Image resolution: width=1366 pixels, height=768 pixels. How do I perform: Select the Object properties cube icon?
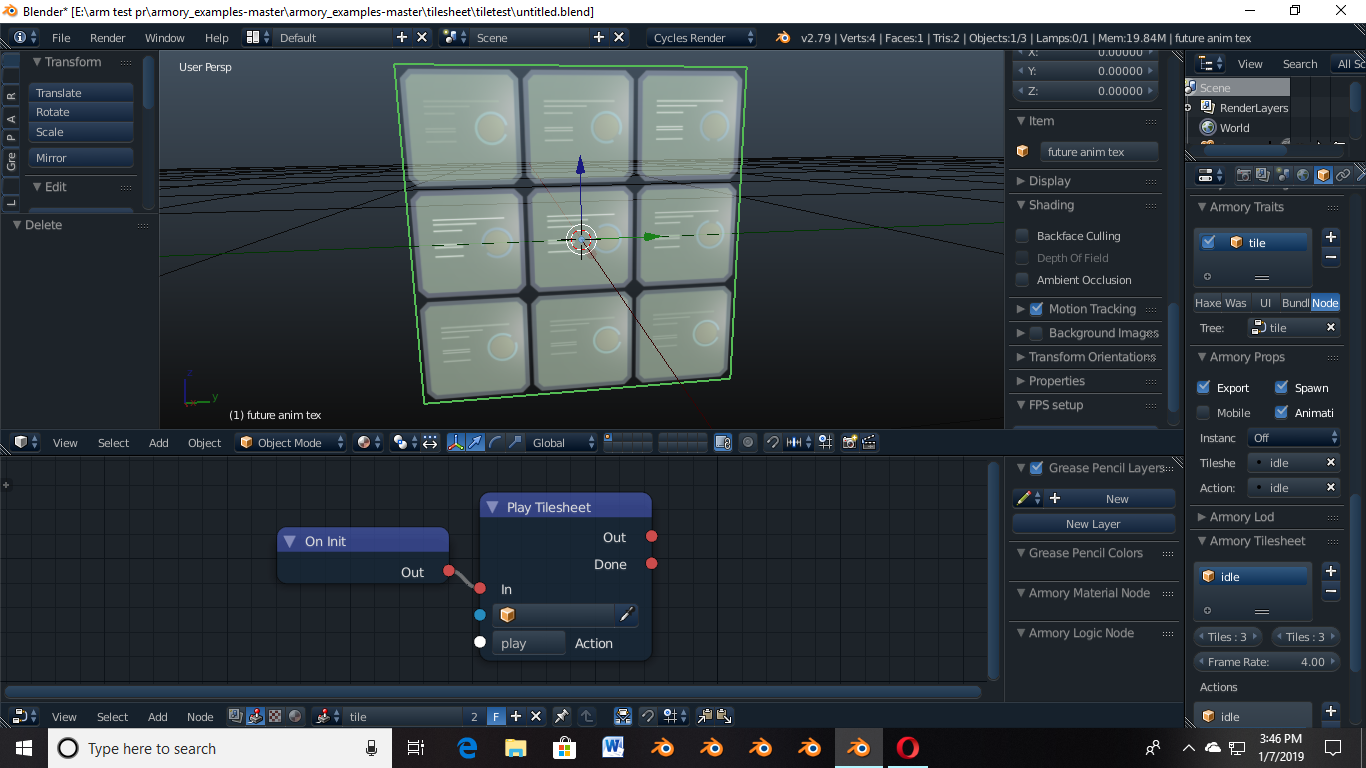pyautogui.click(x=1322, y=174)
